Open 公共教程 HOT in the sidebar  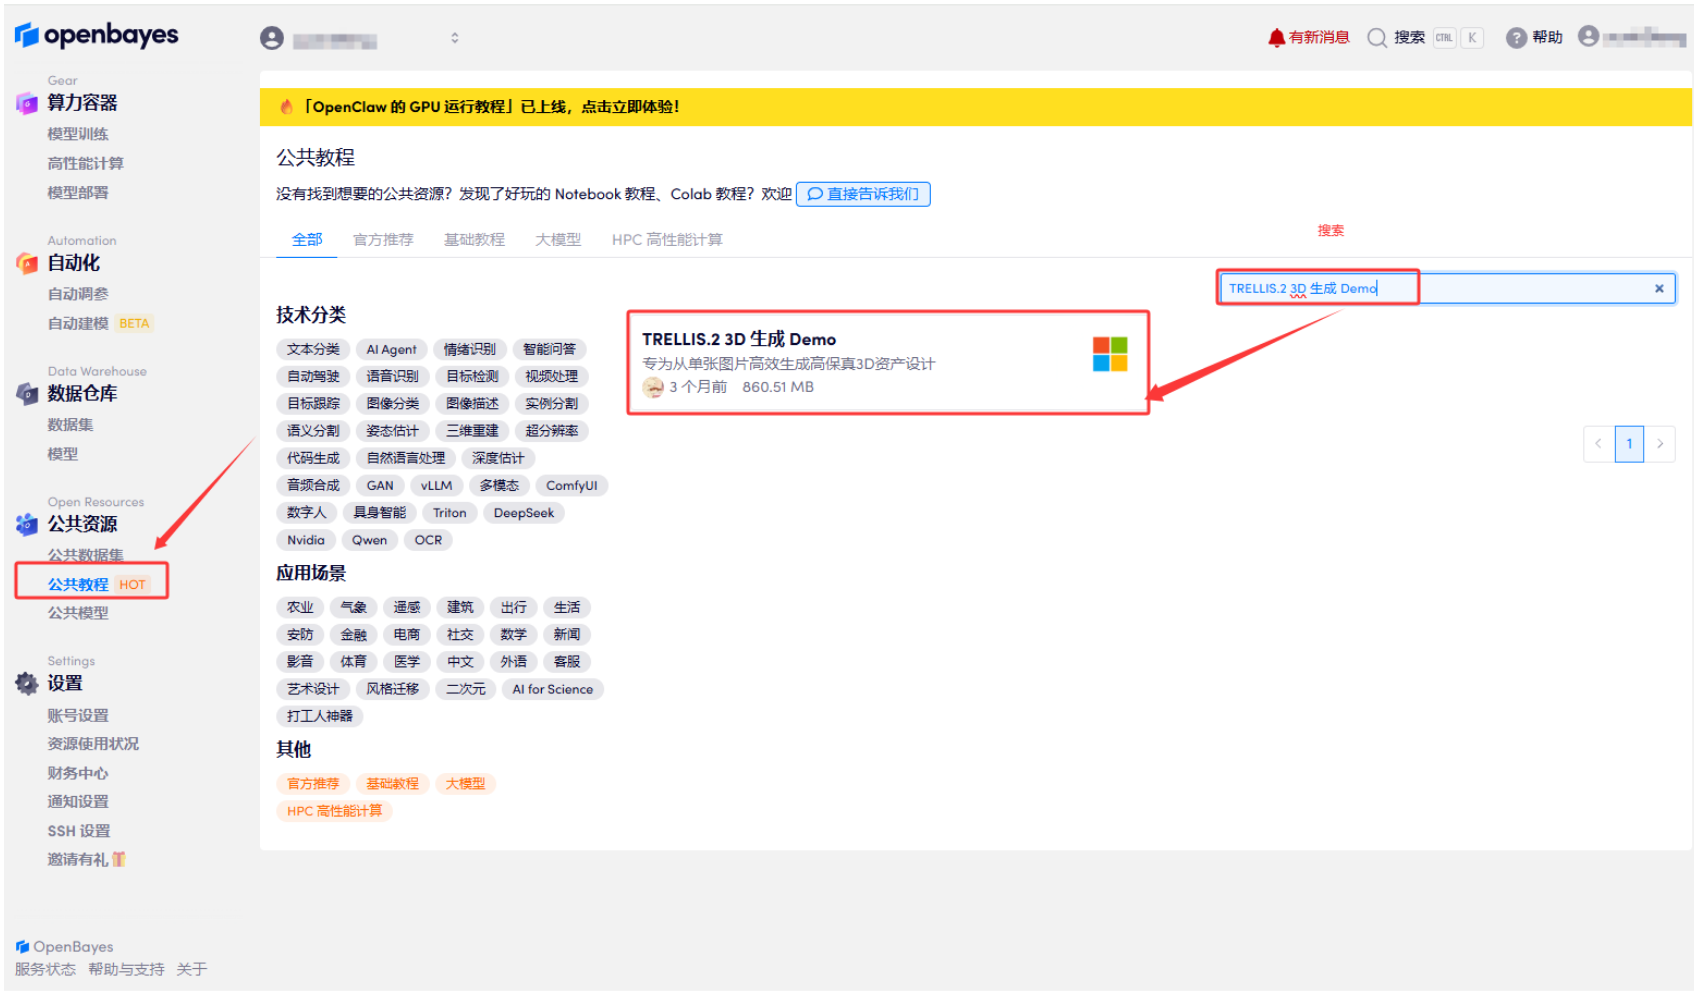pyautogui.click(x=98, y=585)
